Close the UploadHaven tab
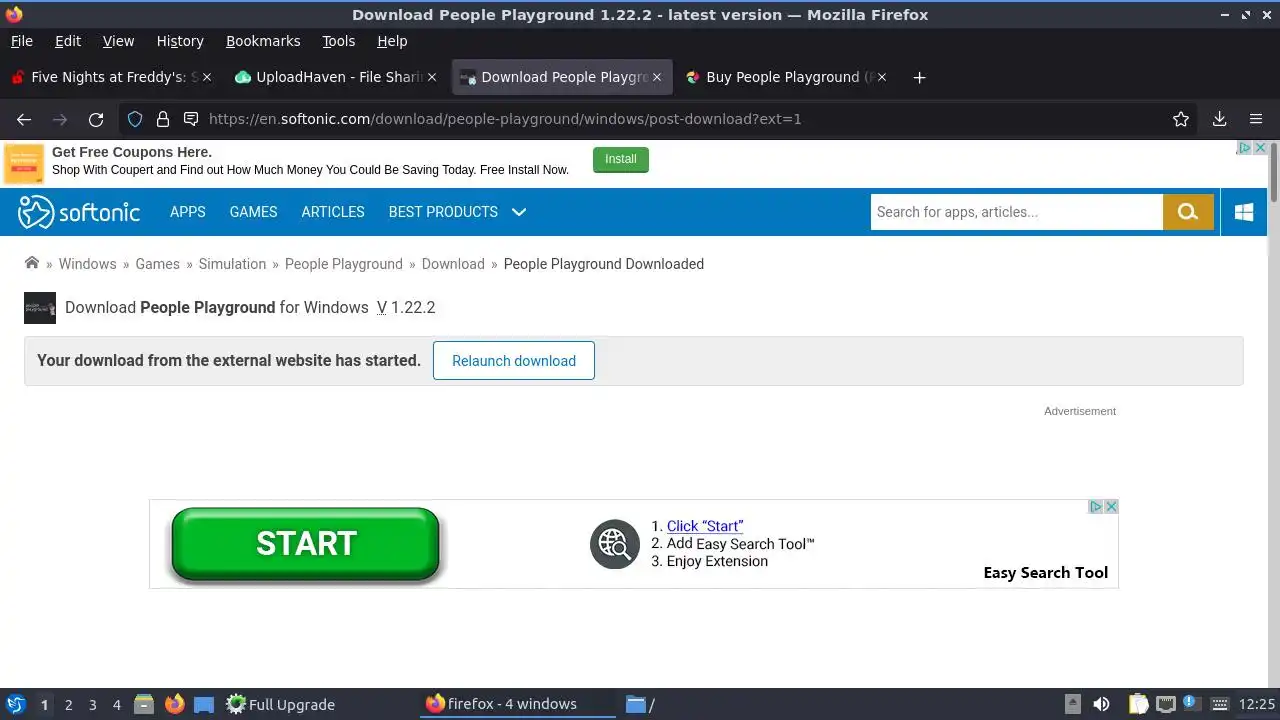This screenshot has width=1280, height=720. tap(432, 77)
